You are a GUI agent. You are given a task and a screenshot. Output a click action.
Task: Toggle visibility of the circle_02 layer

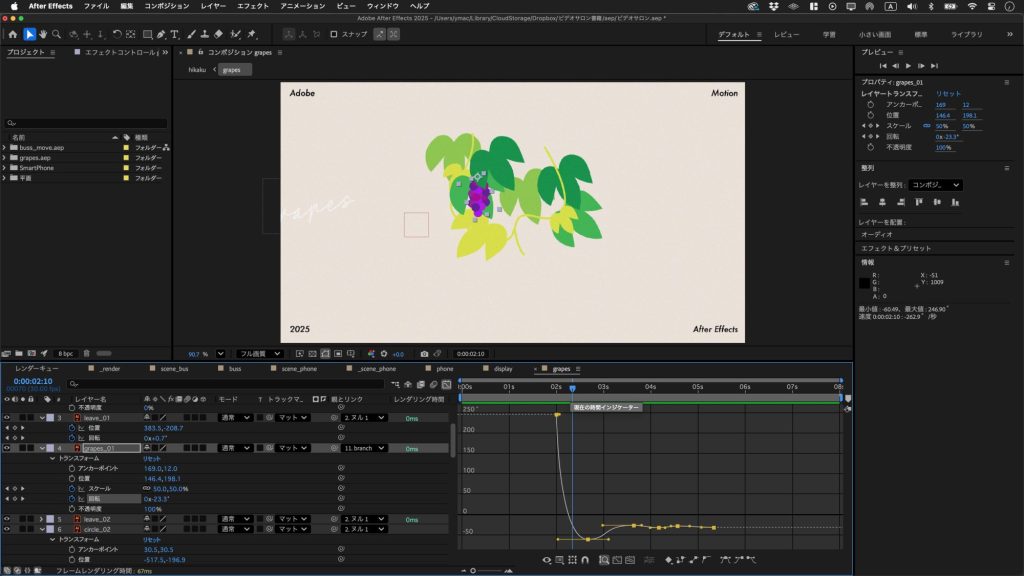[7, 529]
